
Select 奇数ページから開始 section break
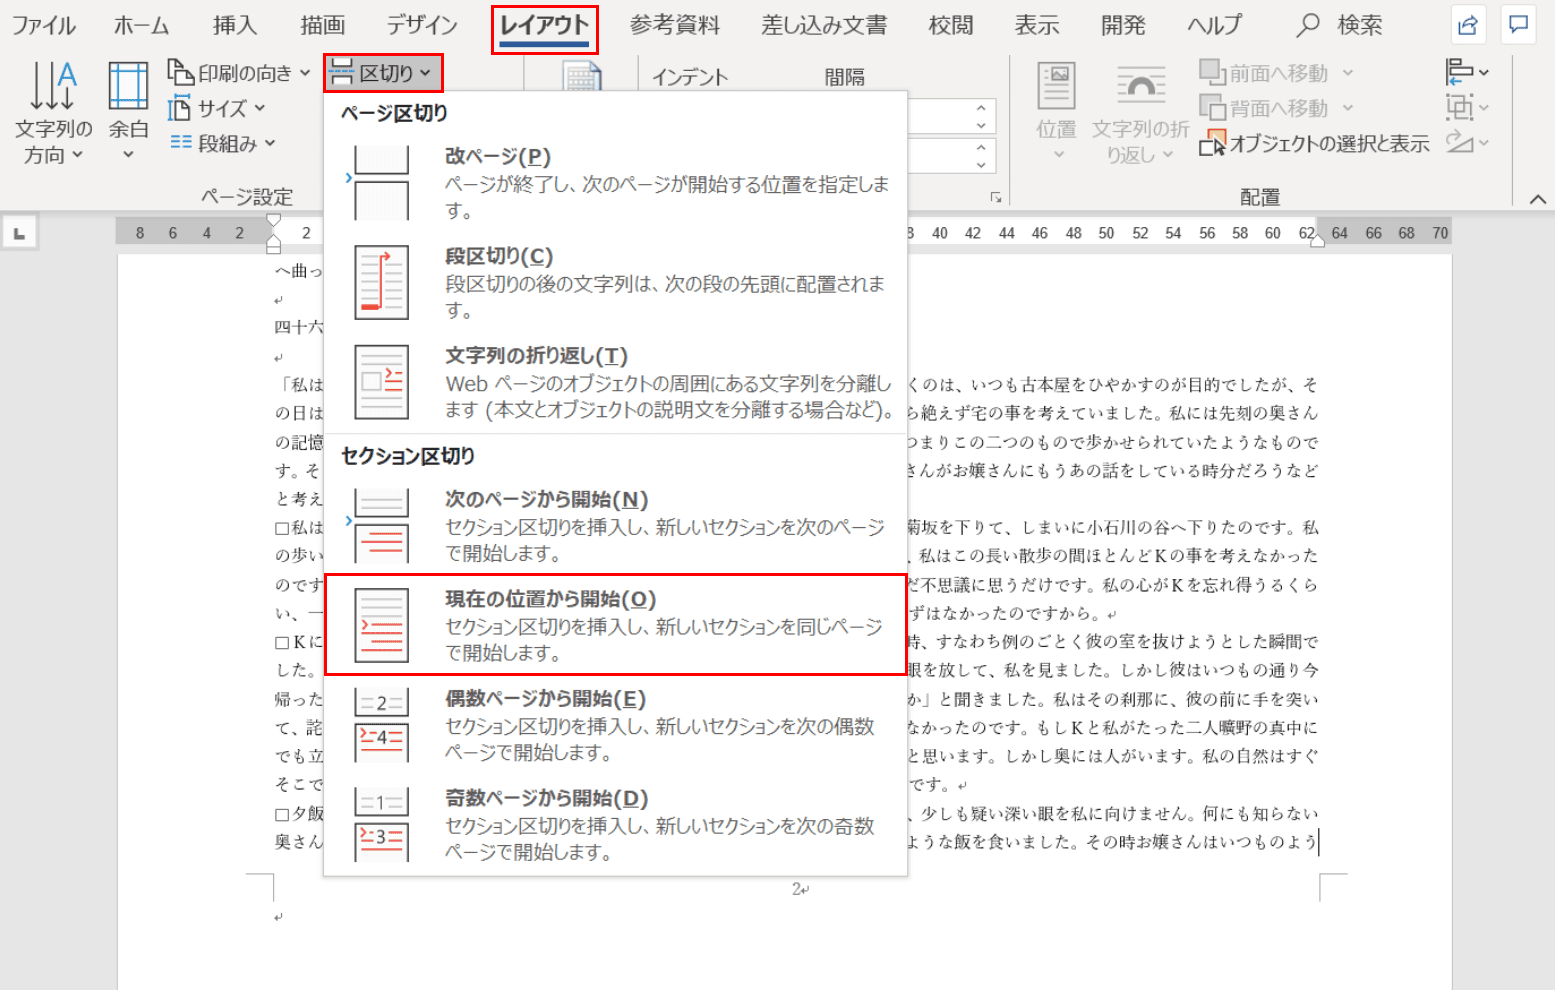pyautogui.click(x=615, y=824)
